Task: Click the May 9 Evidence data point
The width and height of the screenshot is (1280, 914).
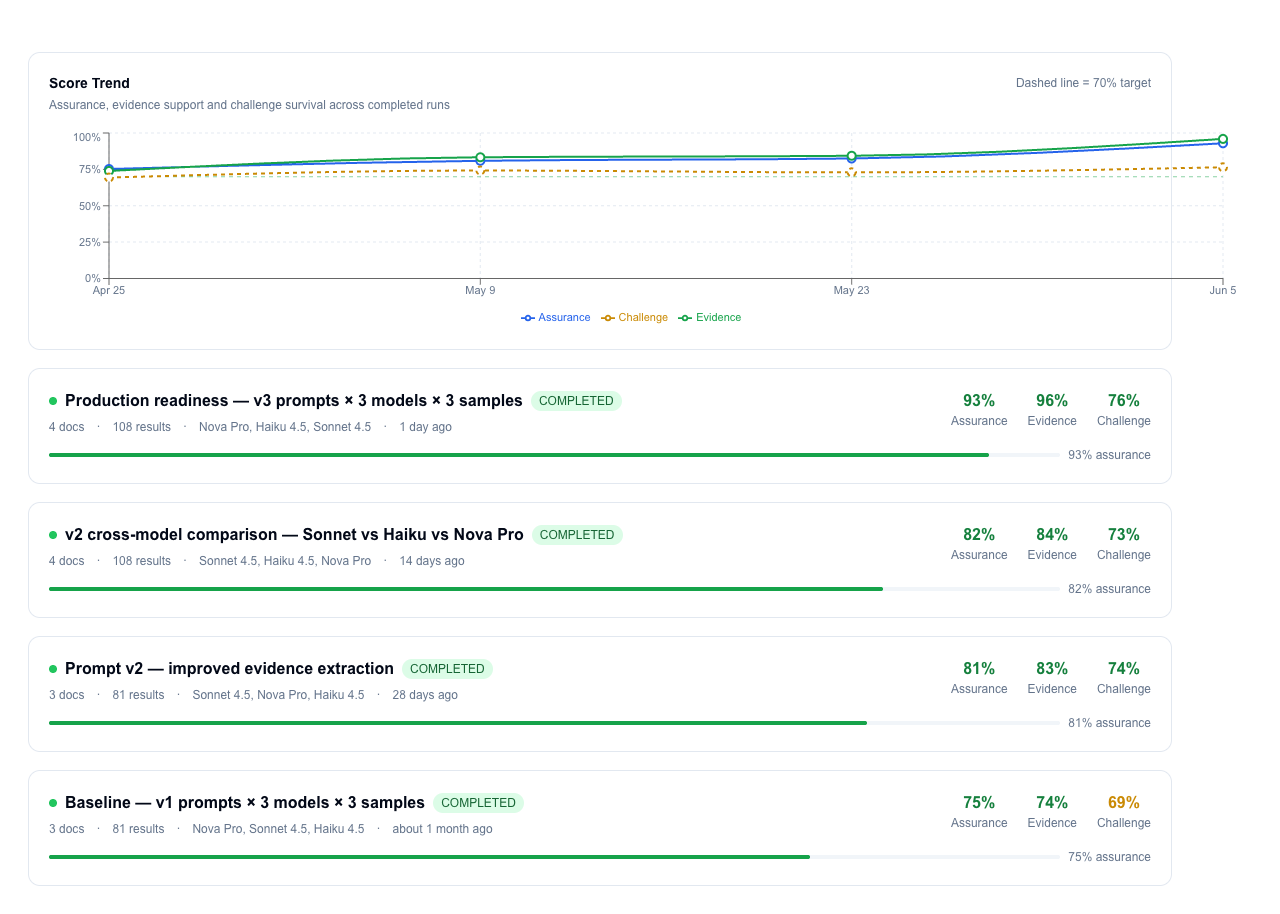Action: (x=480, y=158)
